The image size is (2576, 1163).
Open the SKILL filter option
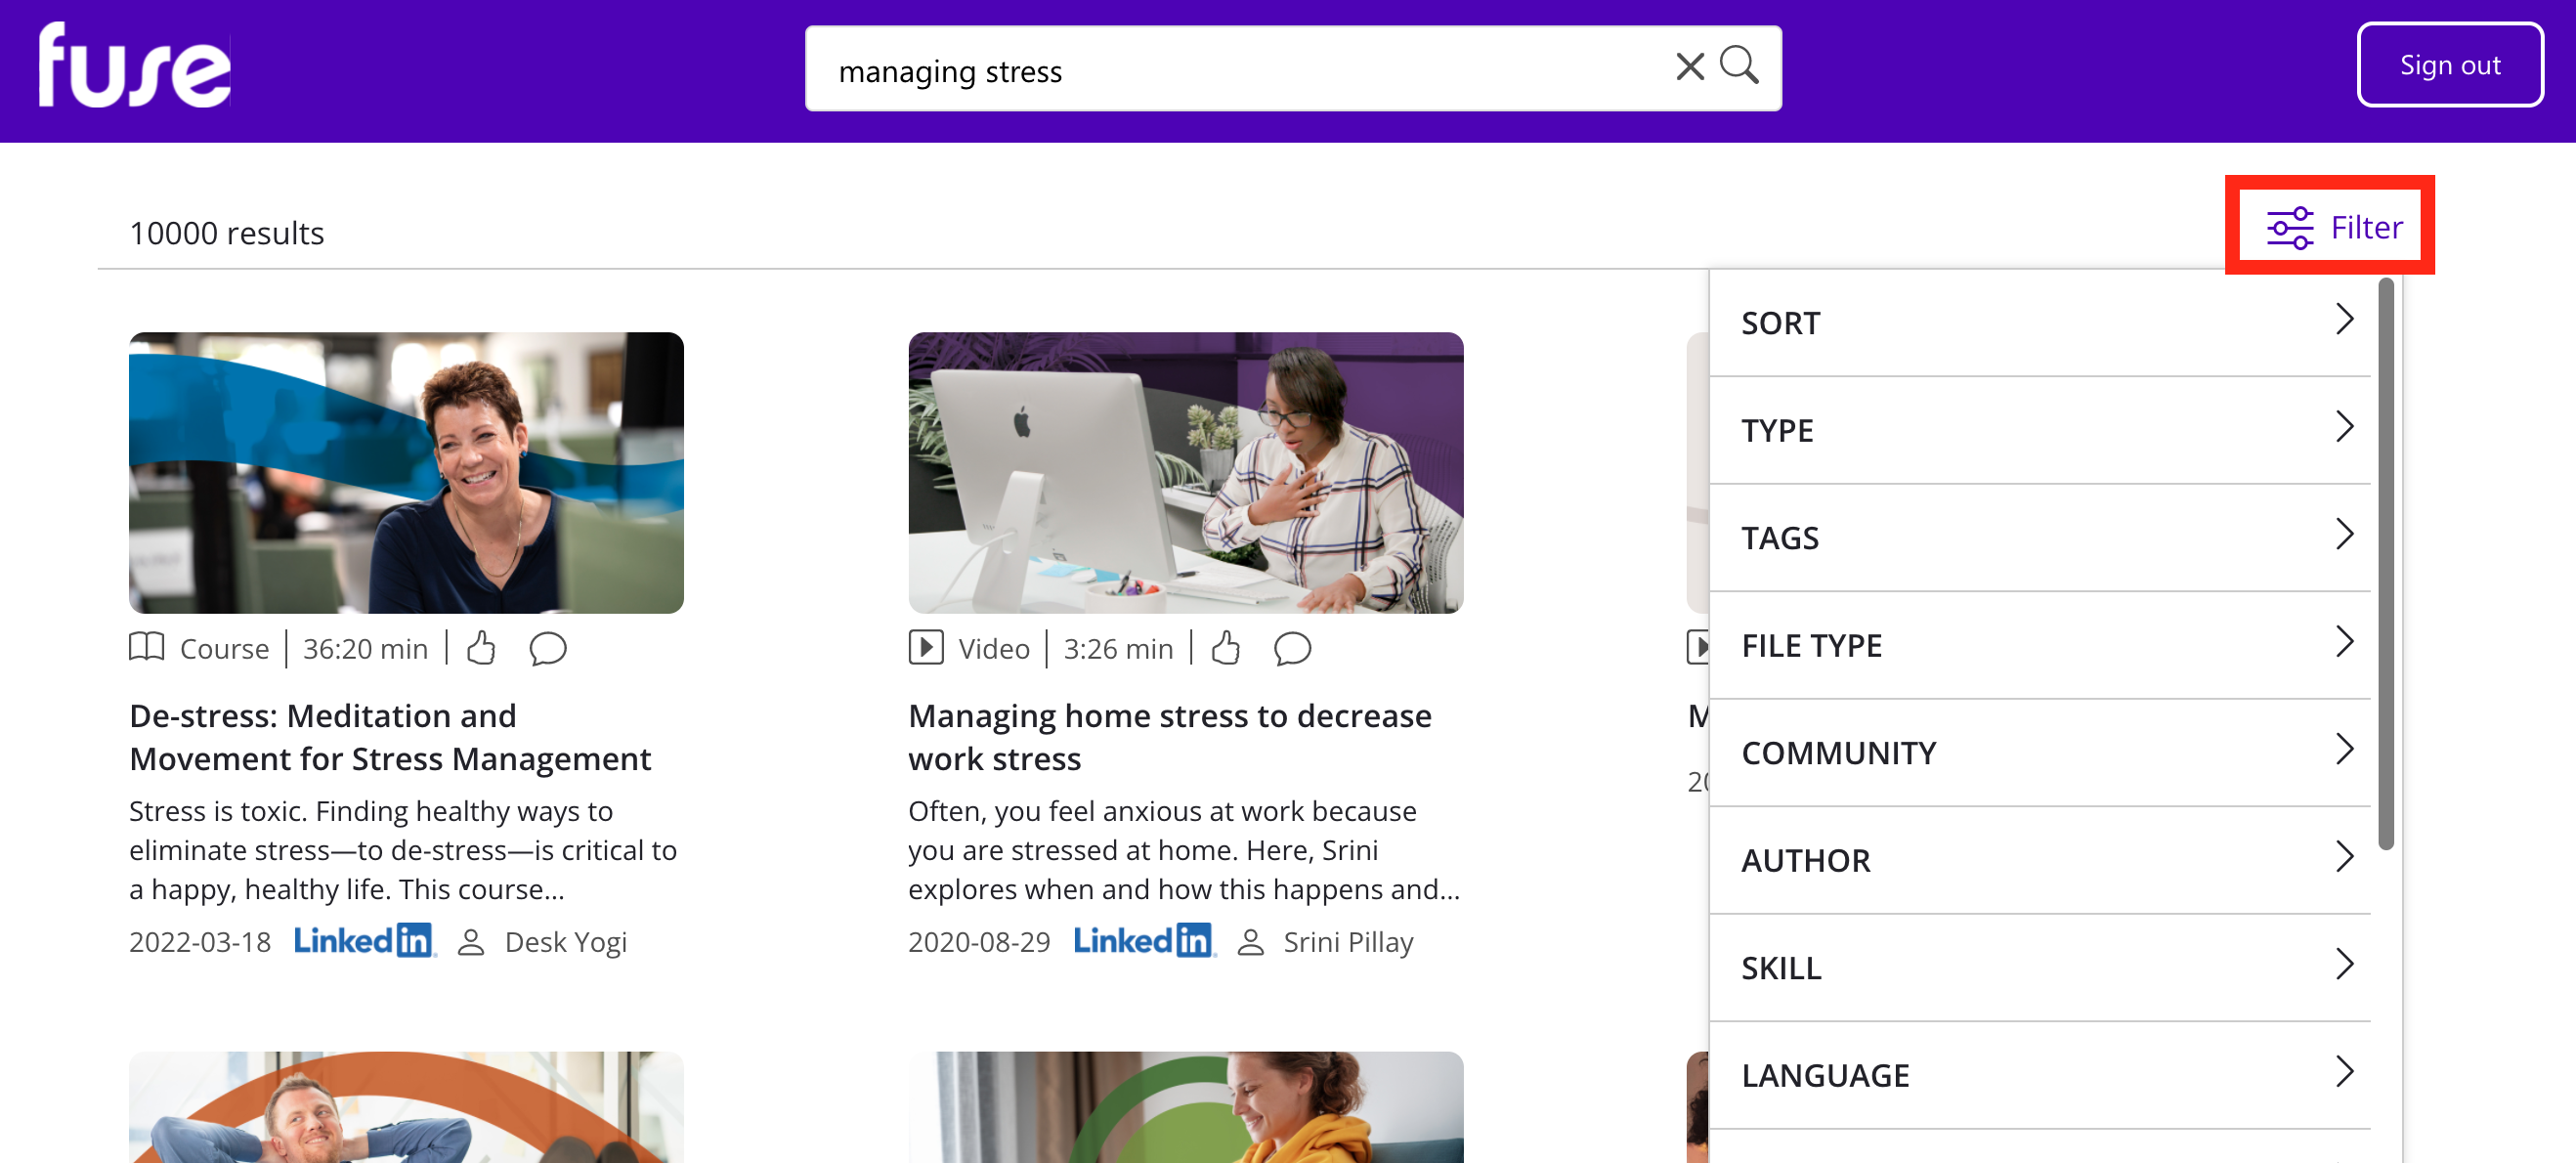(x=2040, y=967)
